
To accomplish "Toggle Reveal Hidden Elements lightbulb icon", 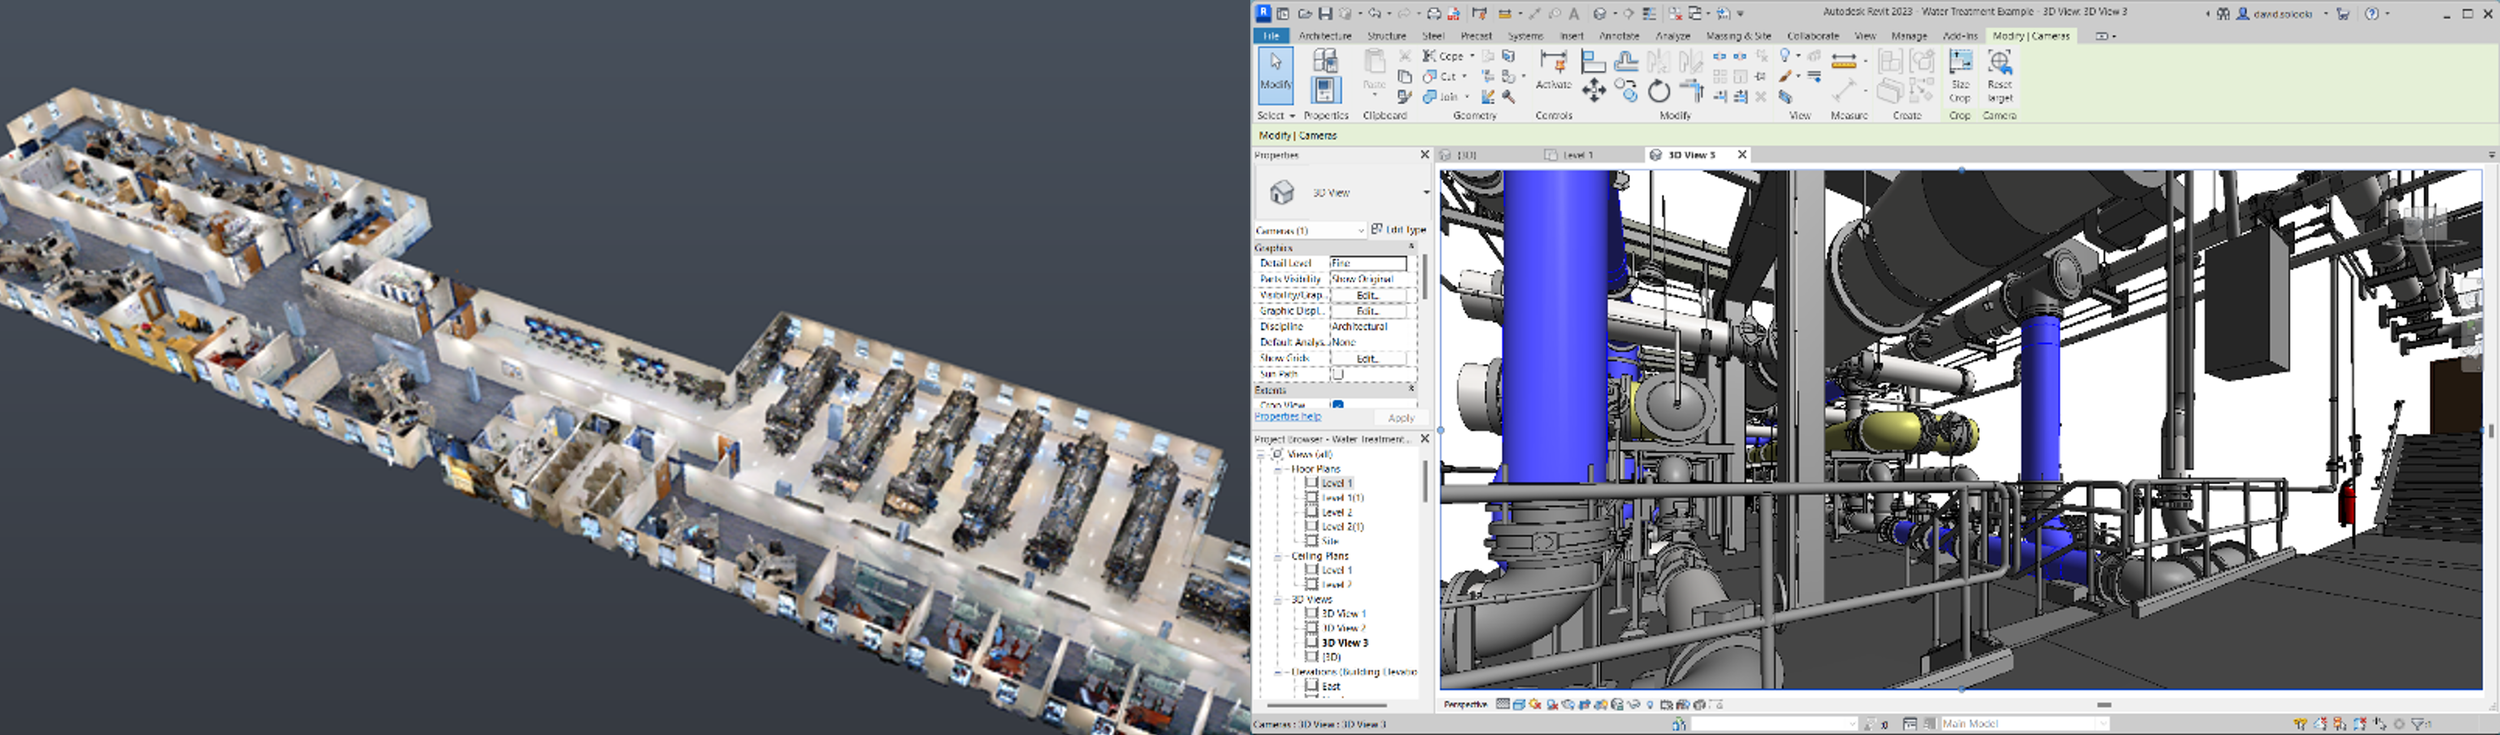I will pyautogui.click(x=1650, y=704).
